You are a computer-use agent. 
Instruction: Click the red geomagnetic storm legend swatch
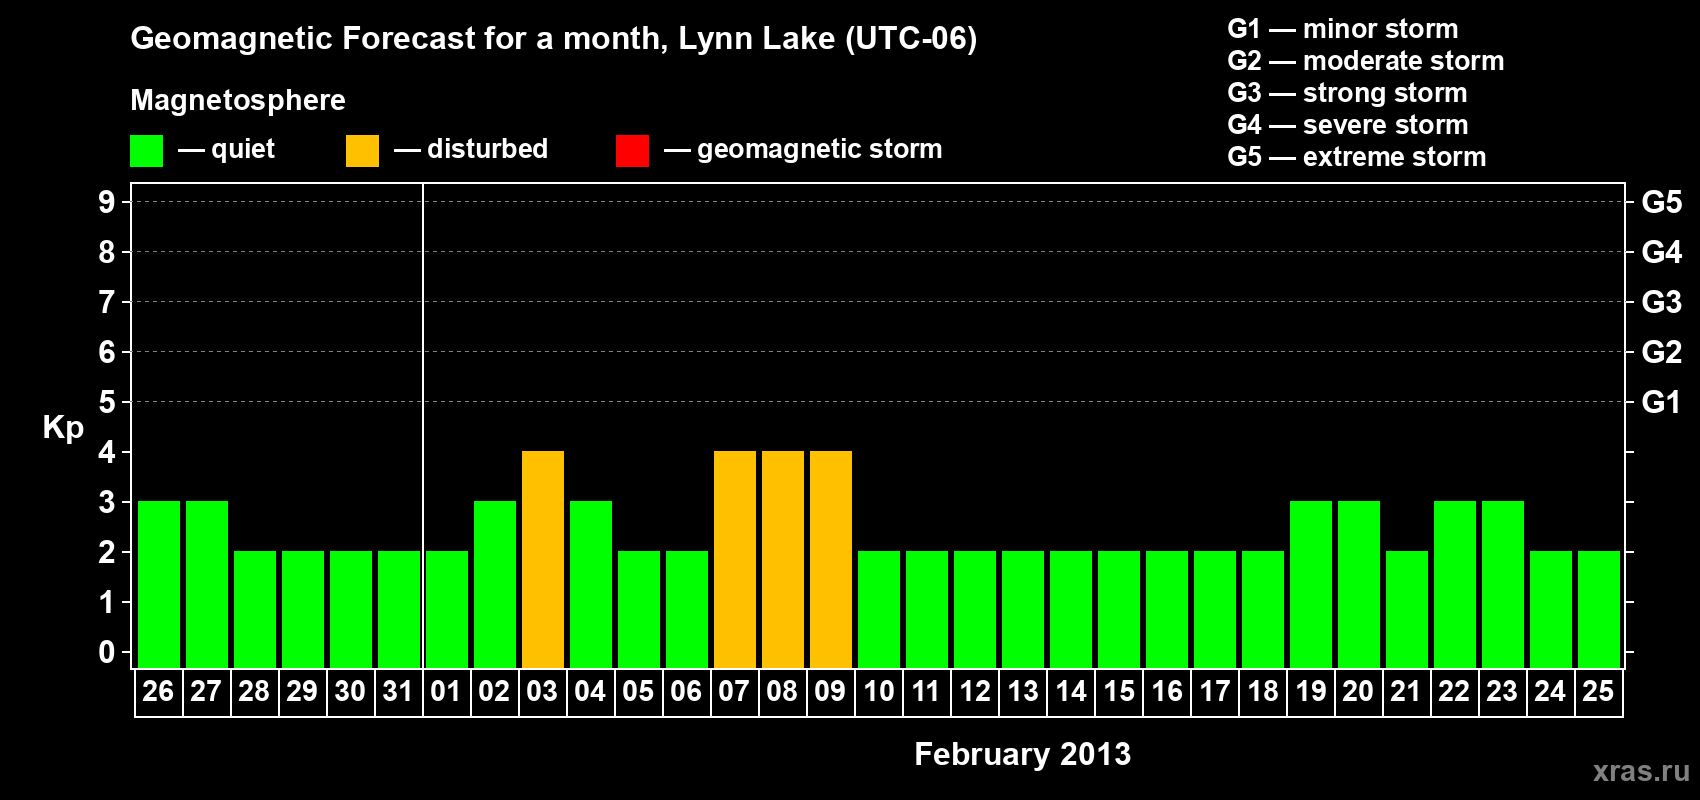click(632, 151)
